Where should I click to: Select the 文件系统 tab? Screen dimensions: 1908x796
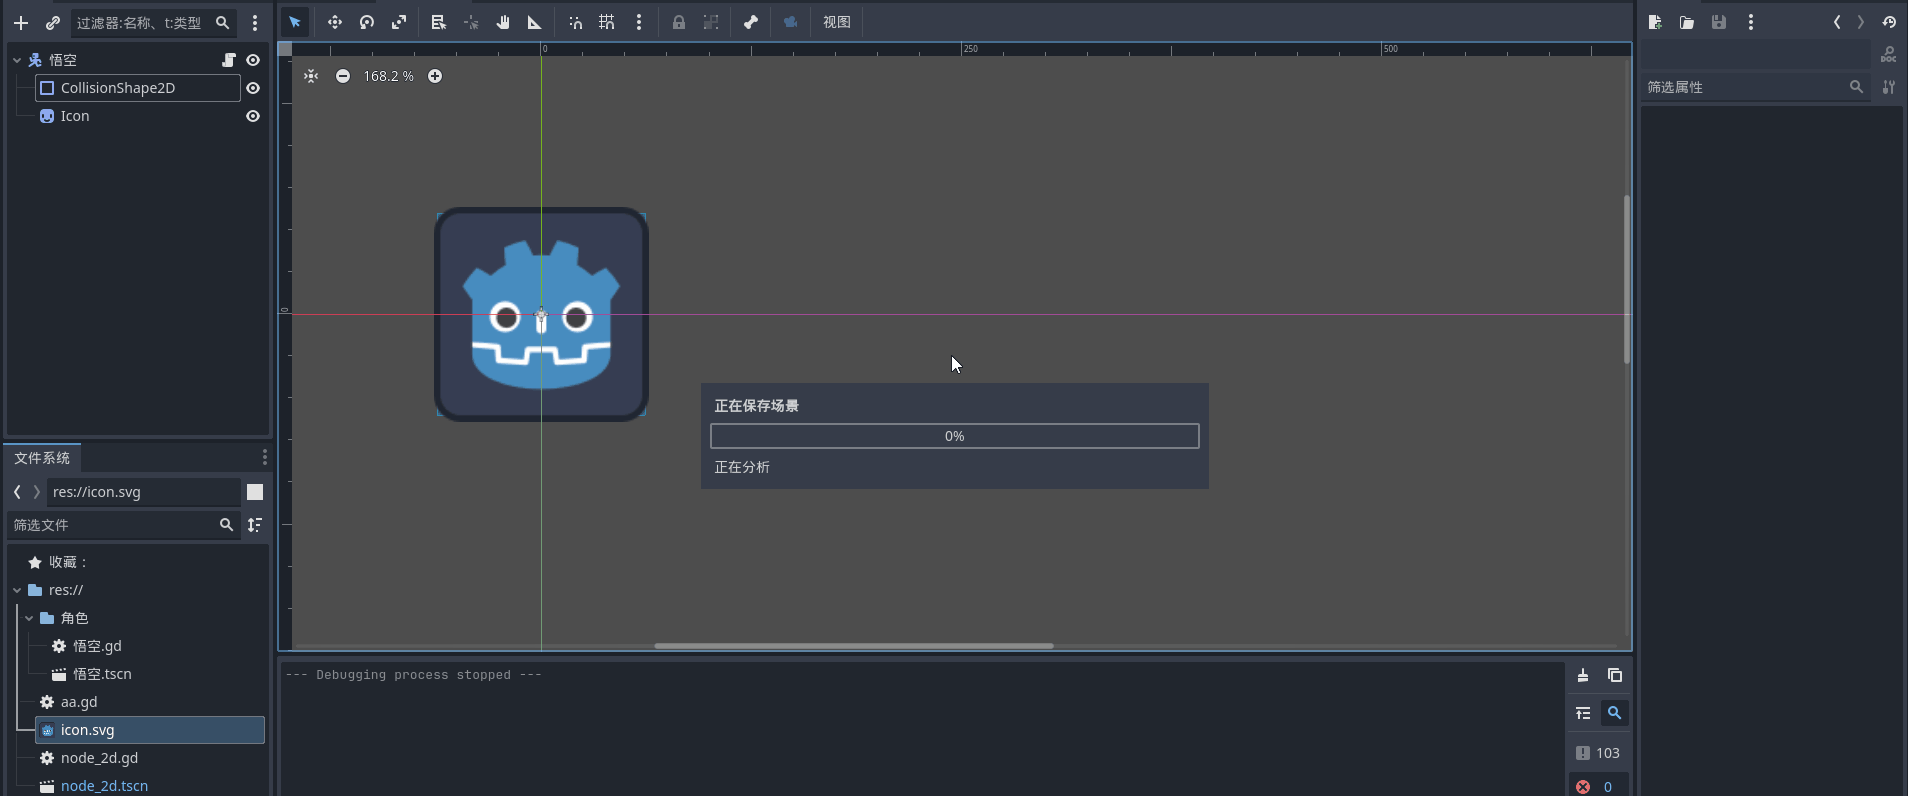tap(42, 458)
